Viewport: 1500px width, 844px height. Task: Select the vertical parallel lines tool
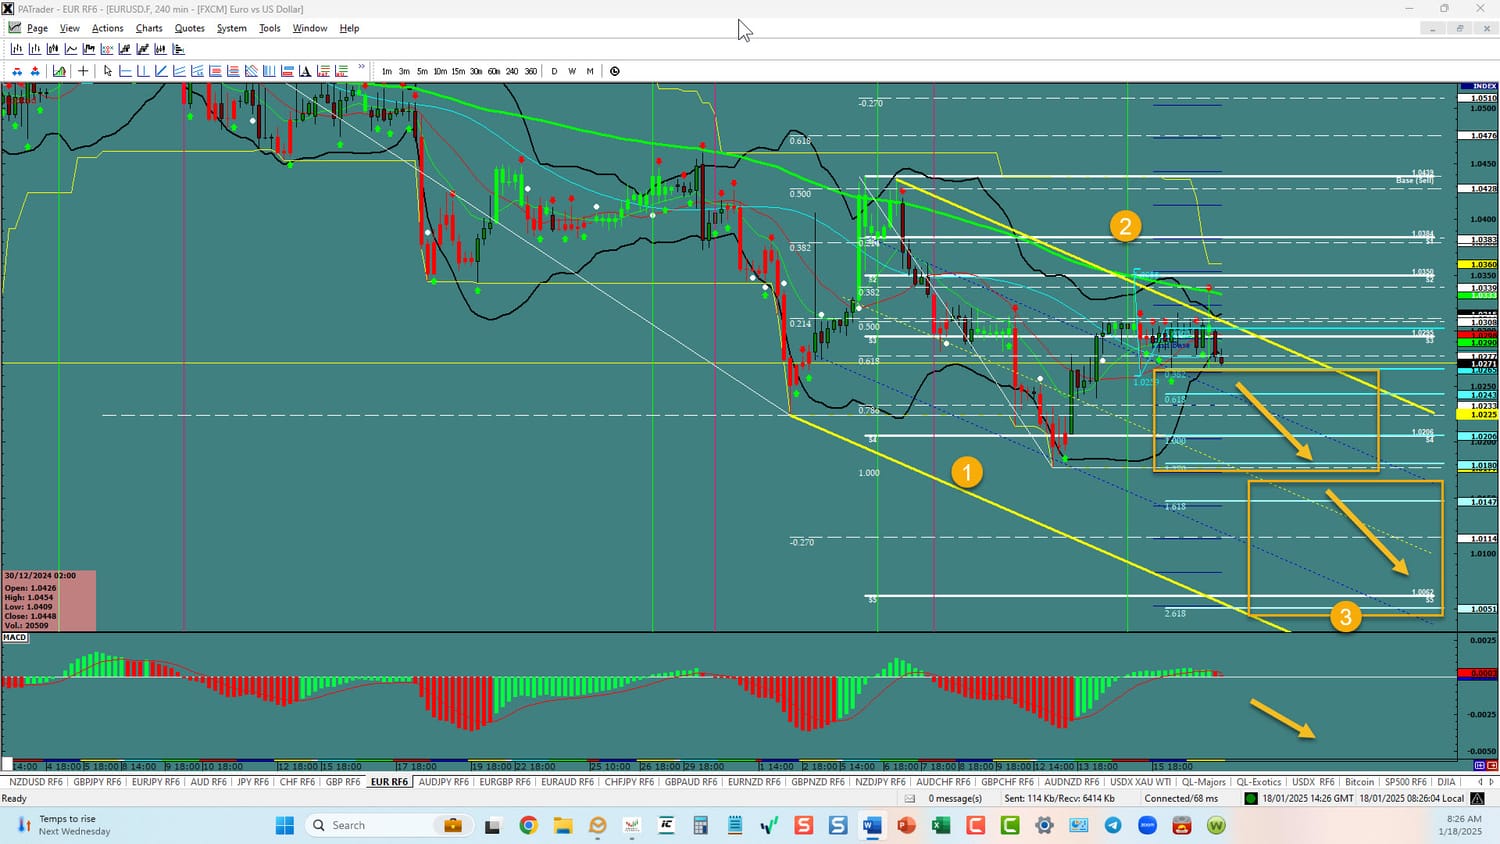click(x=269, y=71)
